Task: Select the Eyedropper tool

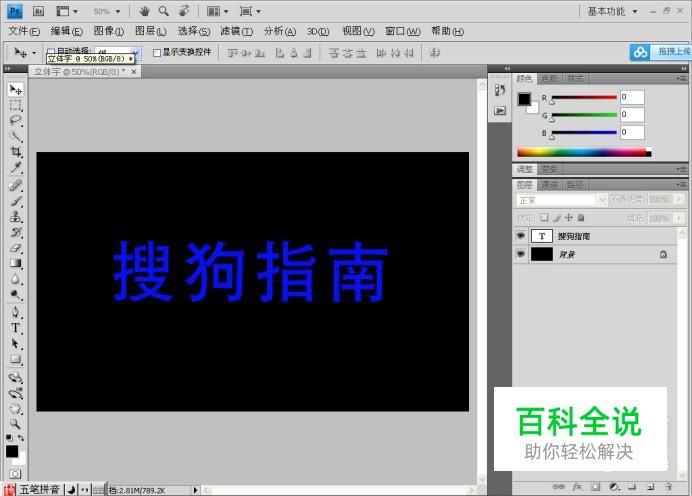Action: tap(15, 167)
